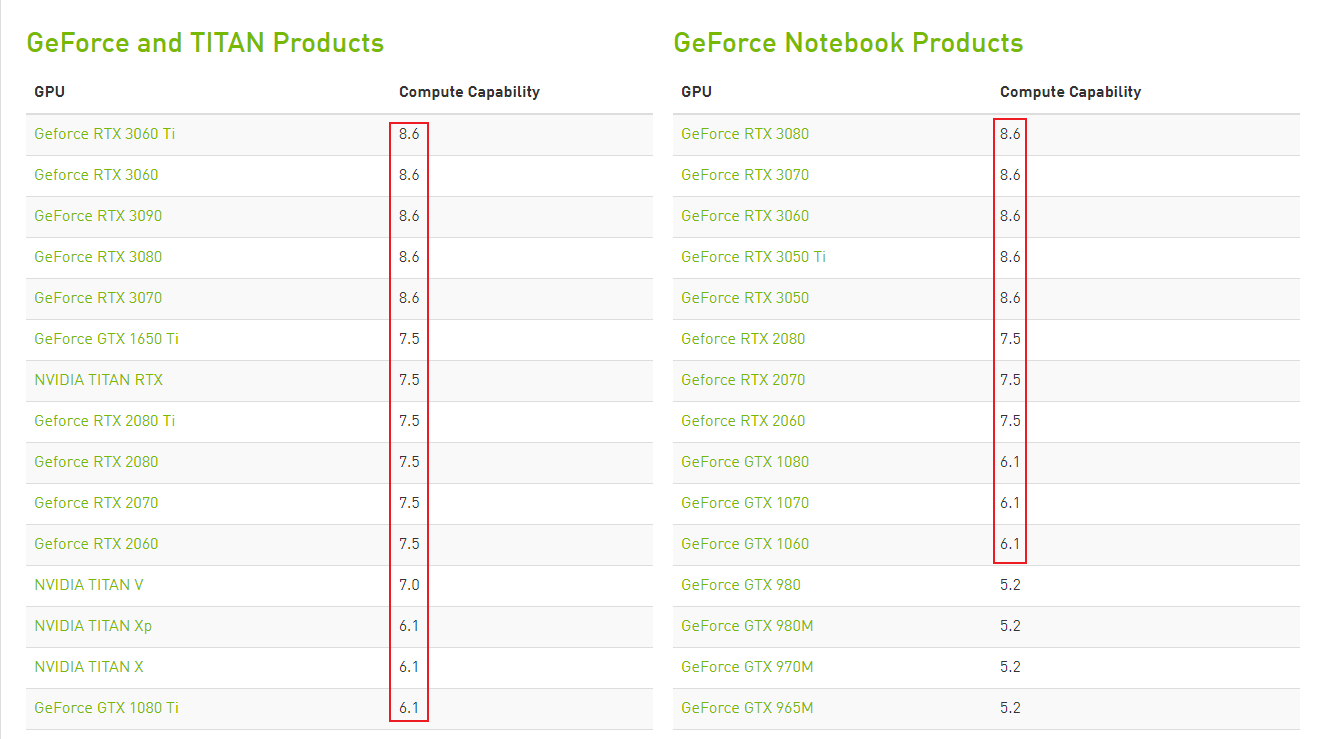The image size is (1317, 739).
Task: Click the 8.6 value for Geforce RTX 3060 Ti
Action: 409,134
